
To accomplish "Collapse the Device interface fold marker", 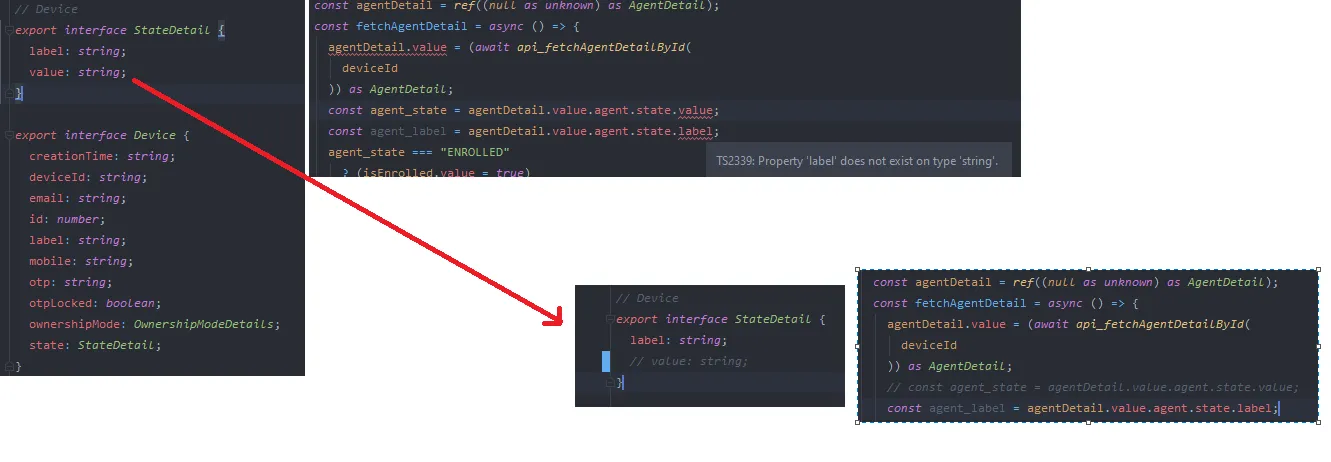I will coord(10,135).
